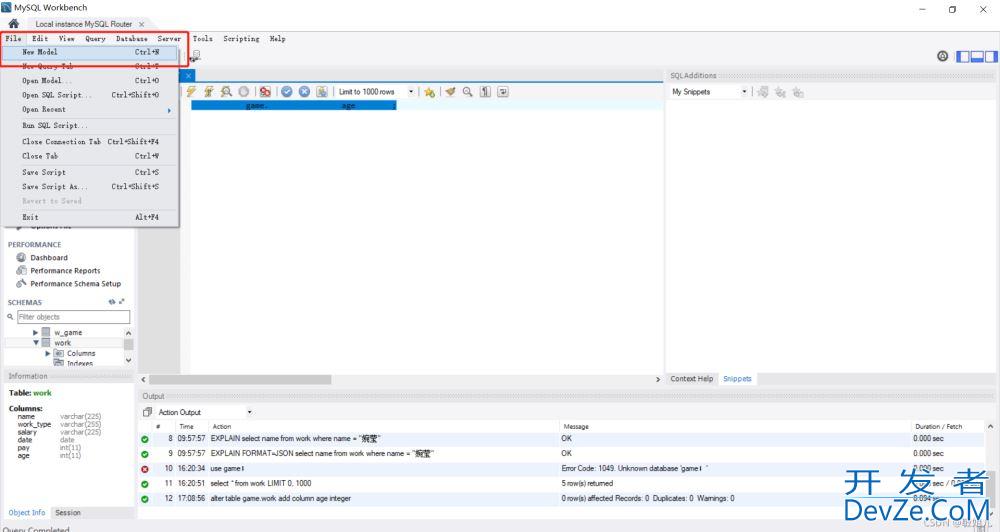Expand the schemas panel icon

pos(121,302)
